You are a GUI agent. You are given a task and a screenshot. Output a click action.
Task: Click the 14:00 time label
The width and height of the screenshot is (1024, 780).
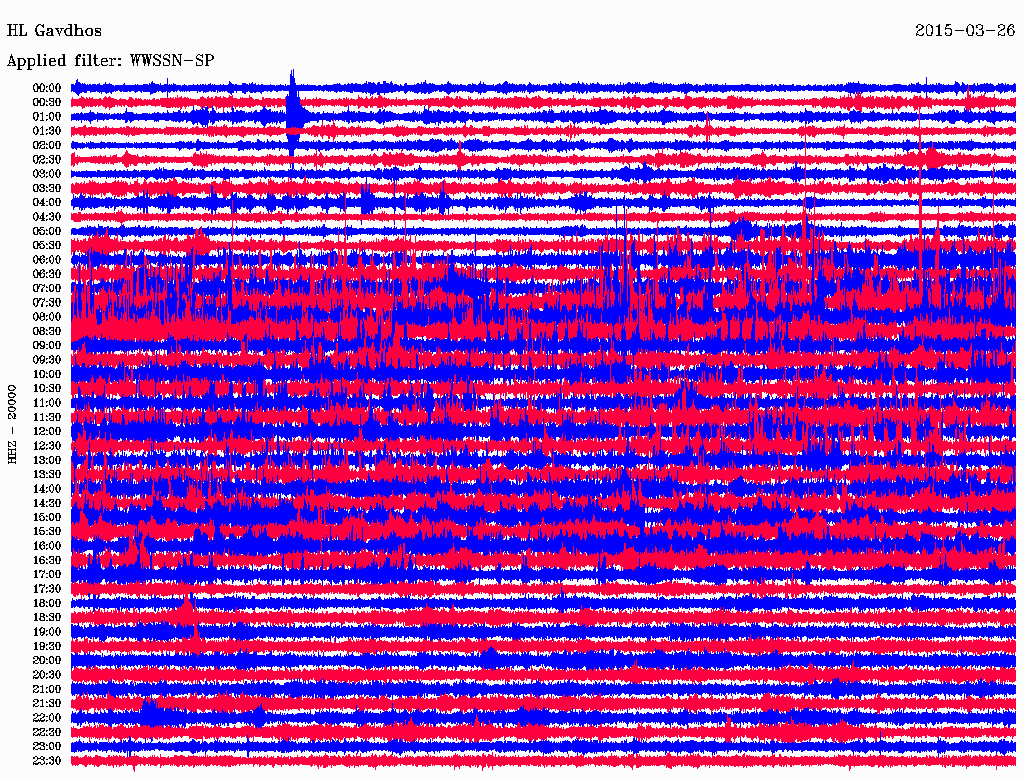47,489
